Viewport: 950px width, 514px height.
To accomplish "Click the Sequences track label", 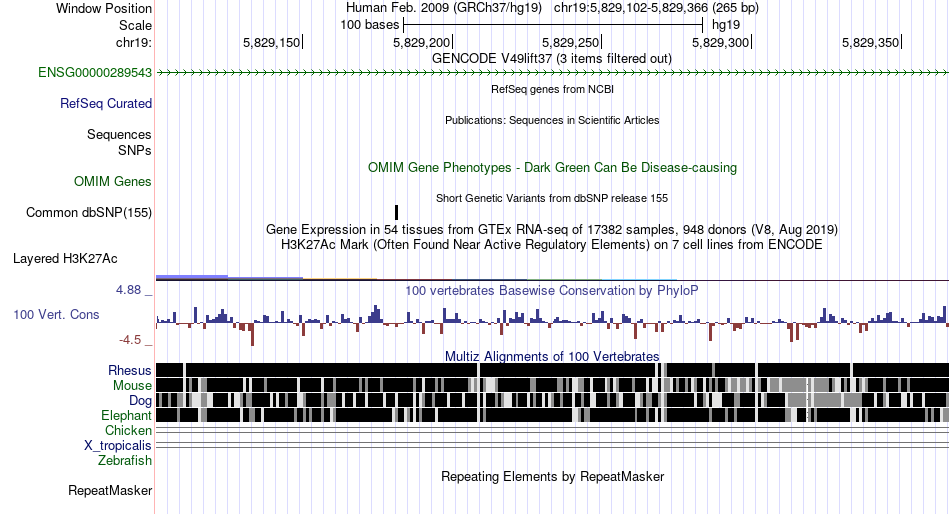I will pos(119,135).
